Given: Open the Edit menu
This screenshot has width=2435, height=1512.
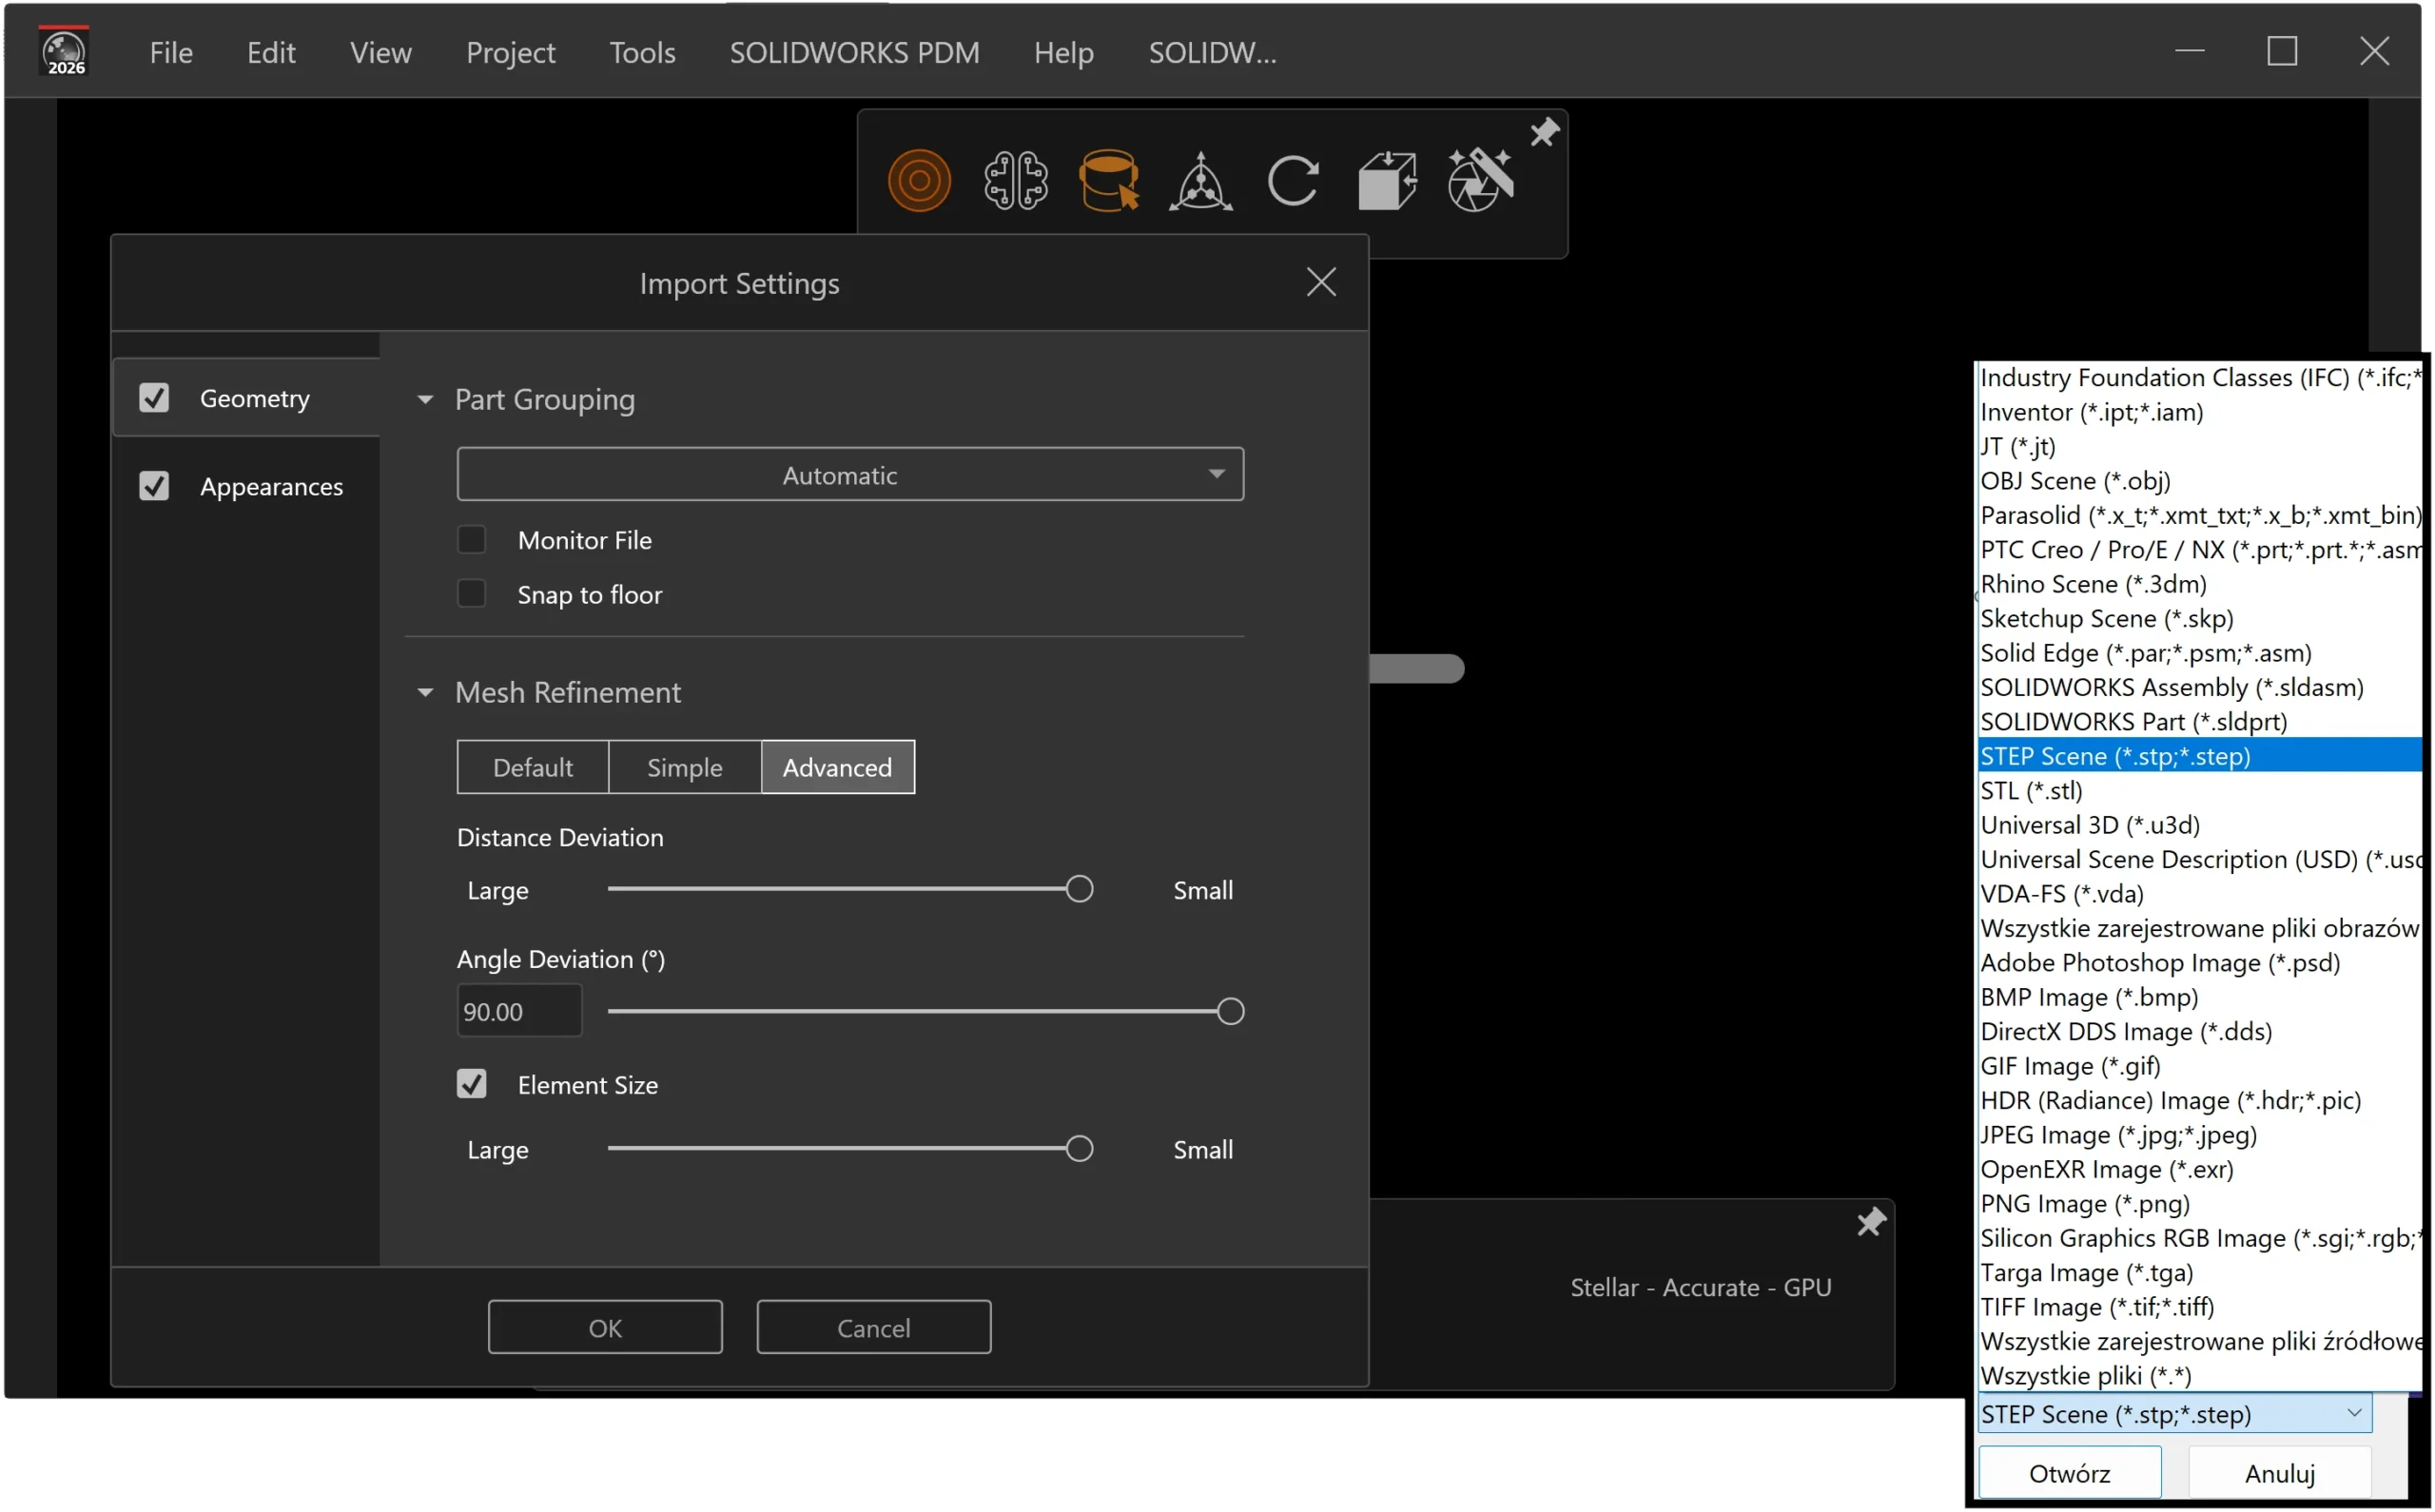Looking at the screenshot, I should click(271, 52).
